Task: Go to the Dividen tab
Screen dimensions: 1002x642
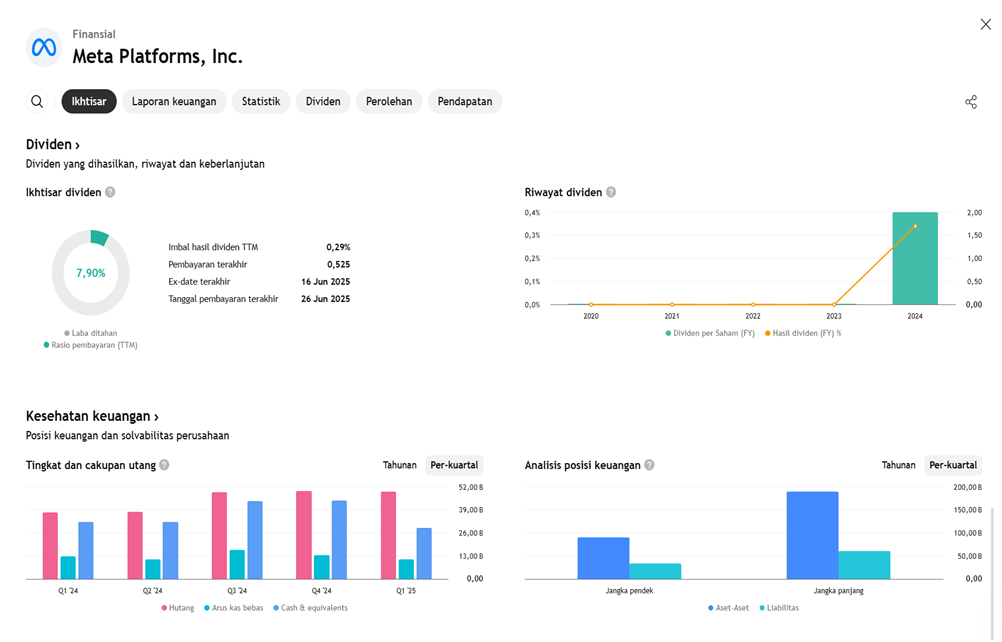Action: 323,102
